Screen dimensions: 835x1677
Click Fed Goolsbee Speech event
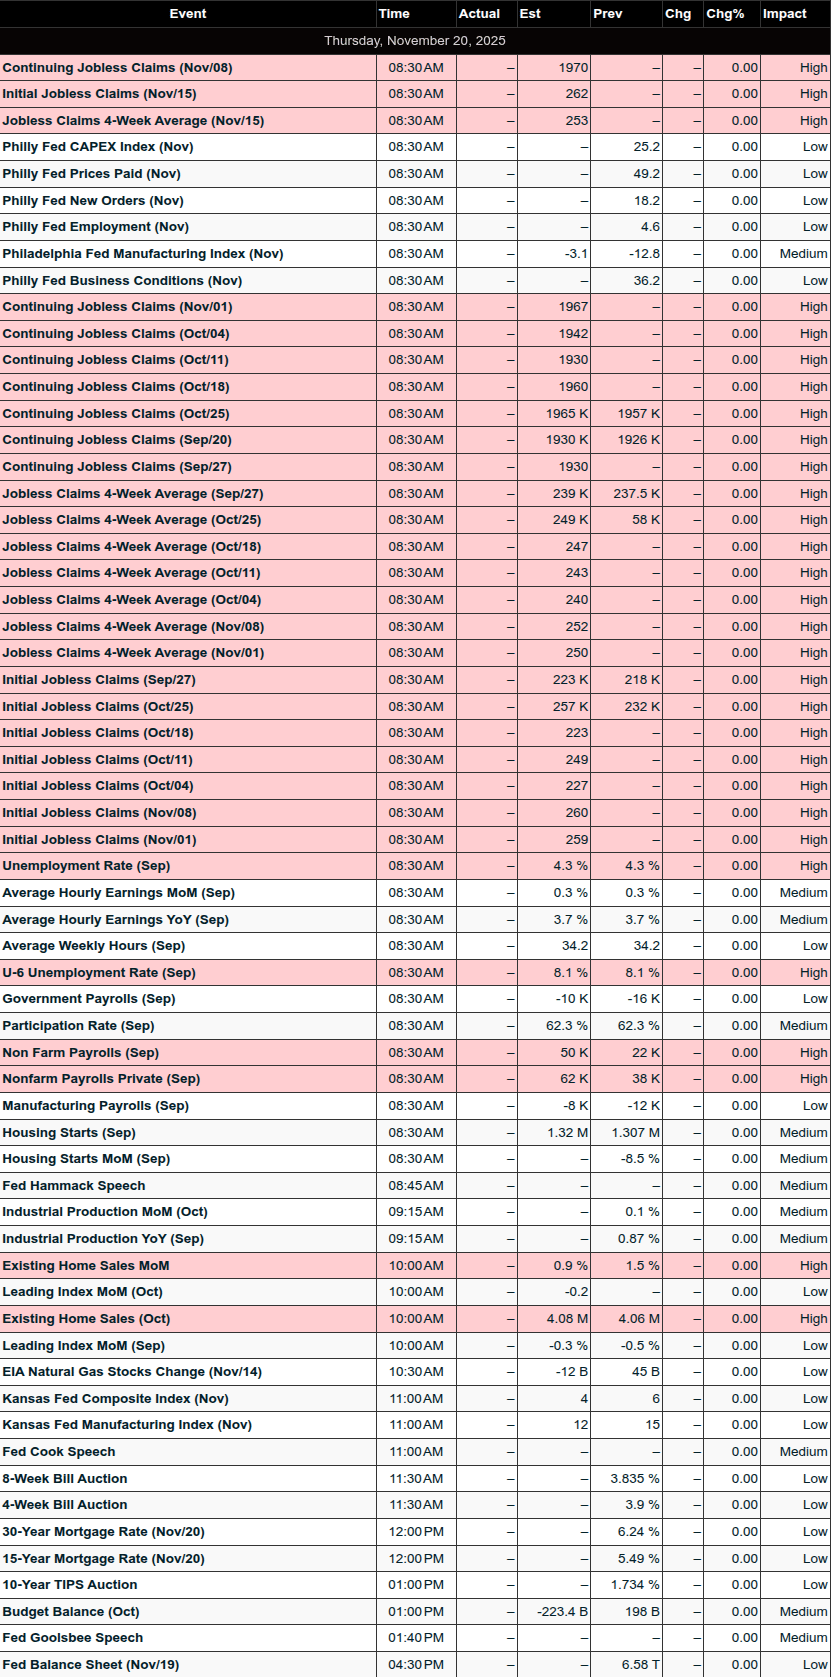pos(73,1638)
